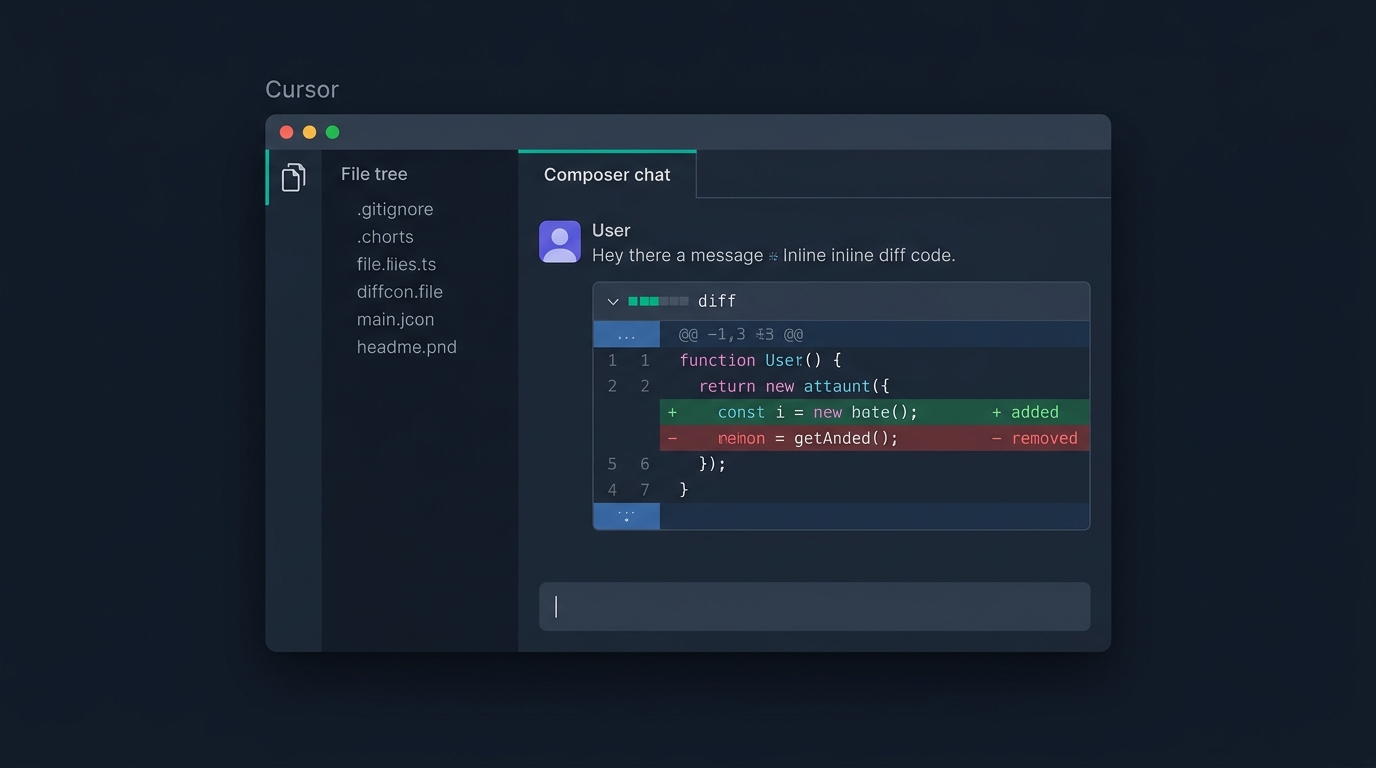This screenshot has height=768, width=1376.
Task: Click the User avatar icon
Action: coord(560,242)
